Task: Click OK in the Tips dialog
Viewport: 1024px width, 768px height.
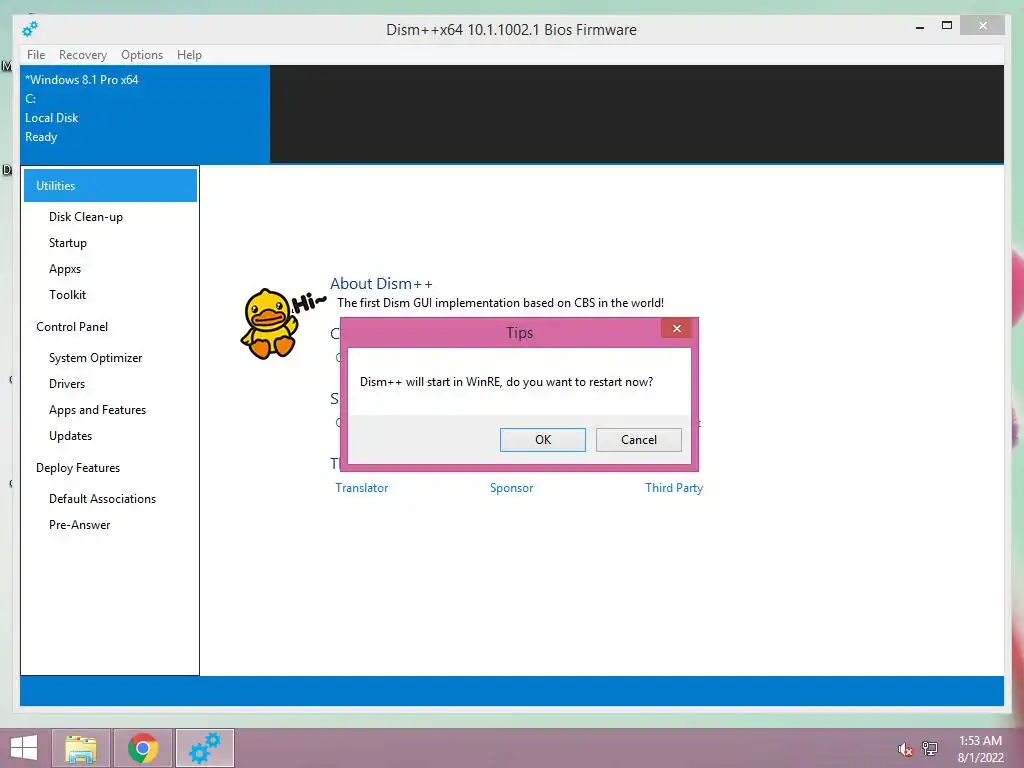Action: coord(543,440)
